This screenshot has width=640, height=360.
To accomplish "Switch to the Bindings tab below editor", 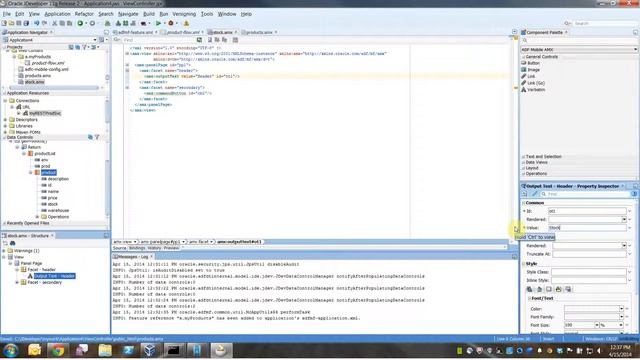I will tap(137, 248).
